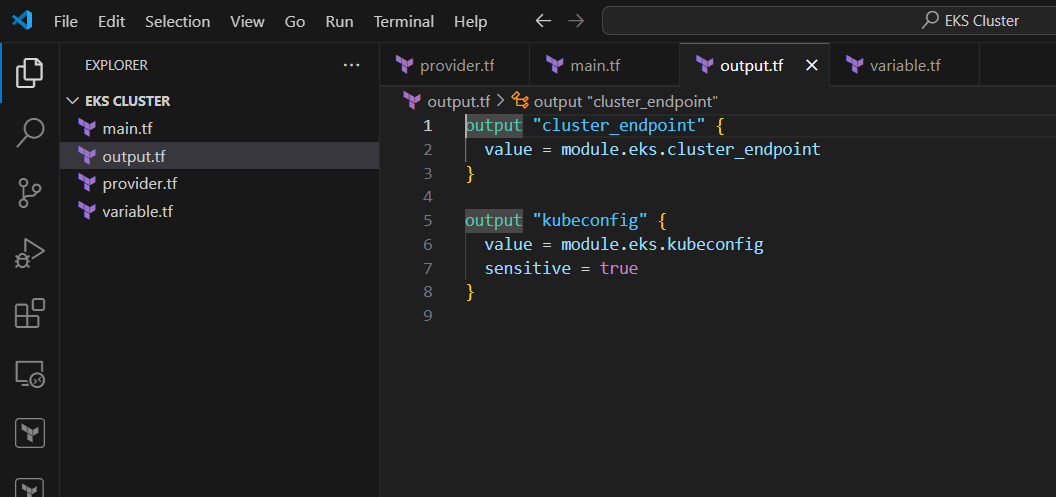Viewport: 1056px width, 497px height.
Task: Open the Terminal menu
Action: click(x=405, y=22)
